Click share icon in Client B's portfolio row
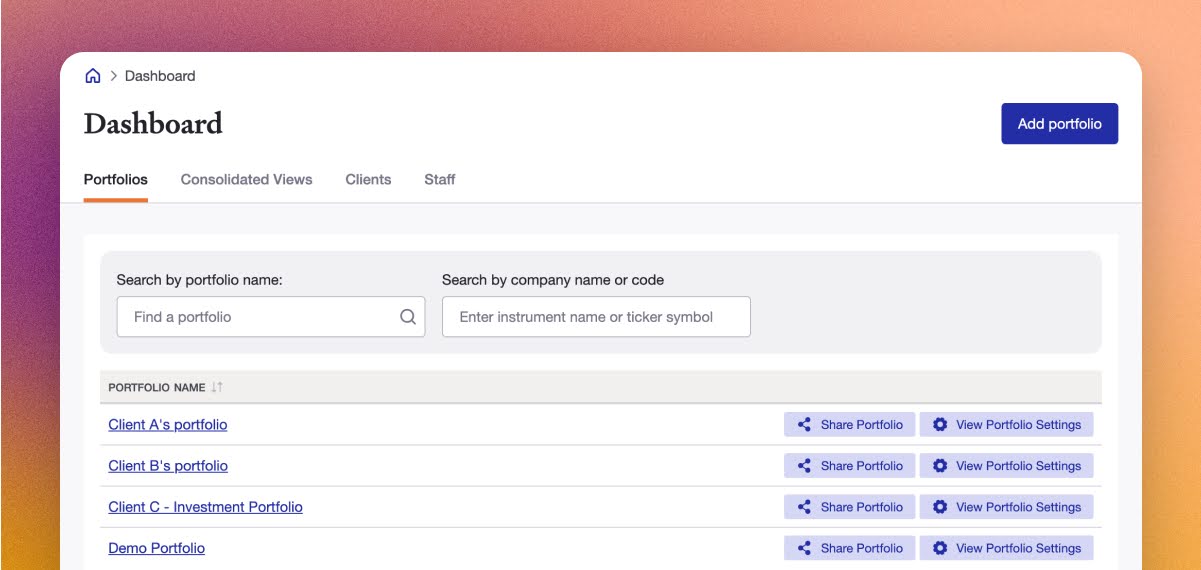The image size is (1201, 570). pos(804,466)
